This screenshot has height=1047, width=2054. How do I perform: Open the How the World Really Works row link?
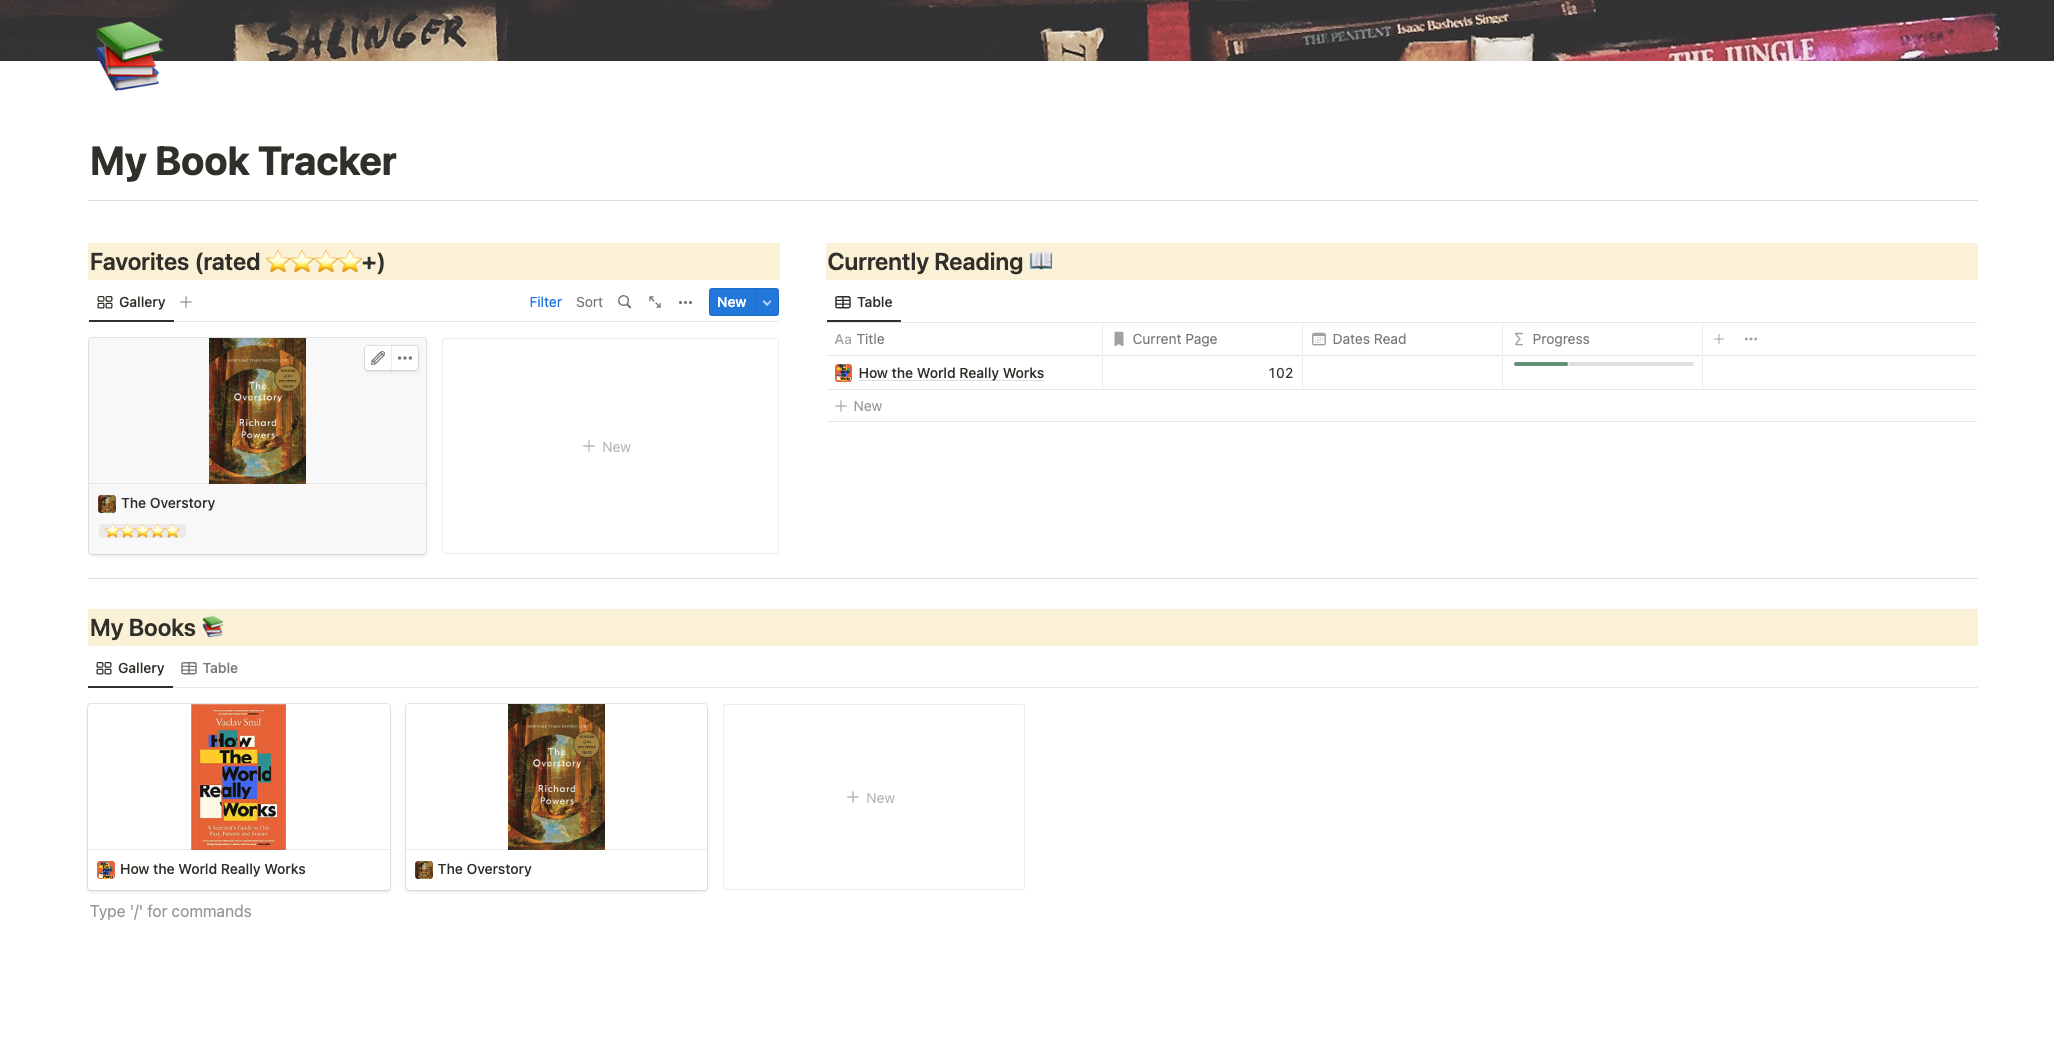coord(950,373)
